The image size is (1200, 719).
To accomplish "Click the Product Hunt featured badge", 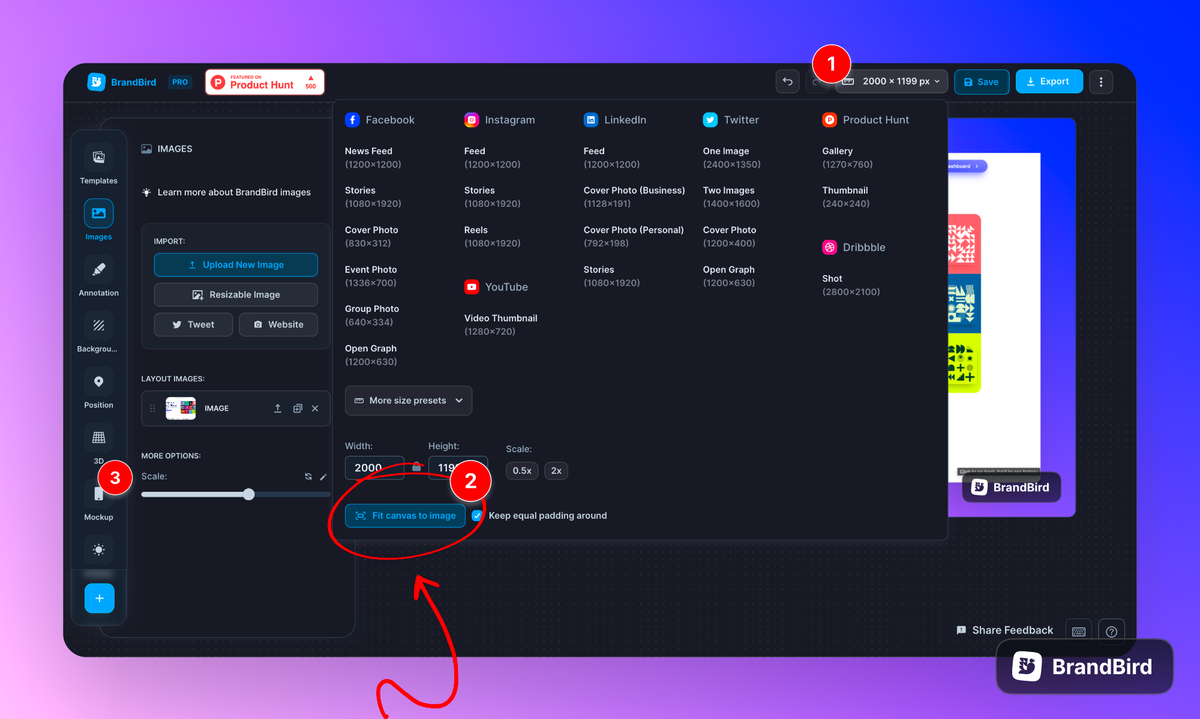I will (265, 82).
